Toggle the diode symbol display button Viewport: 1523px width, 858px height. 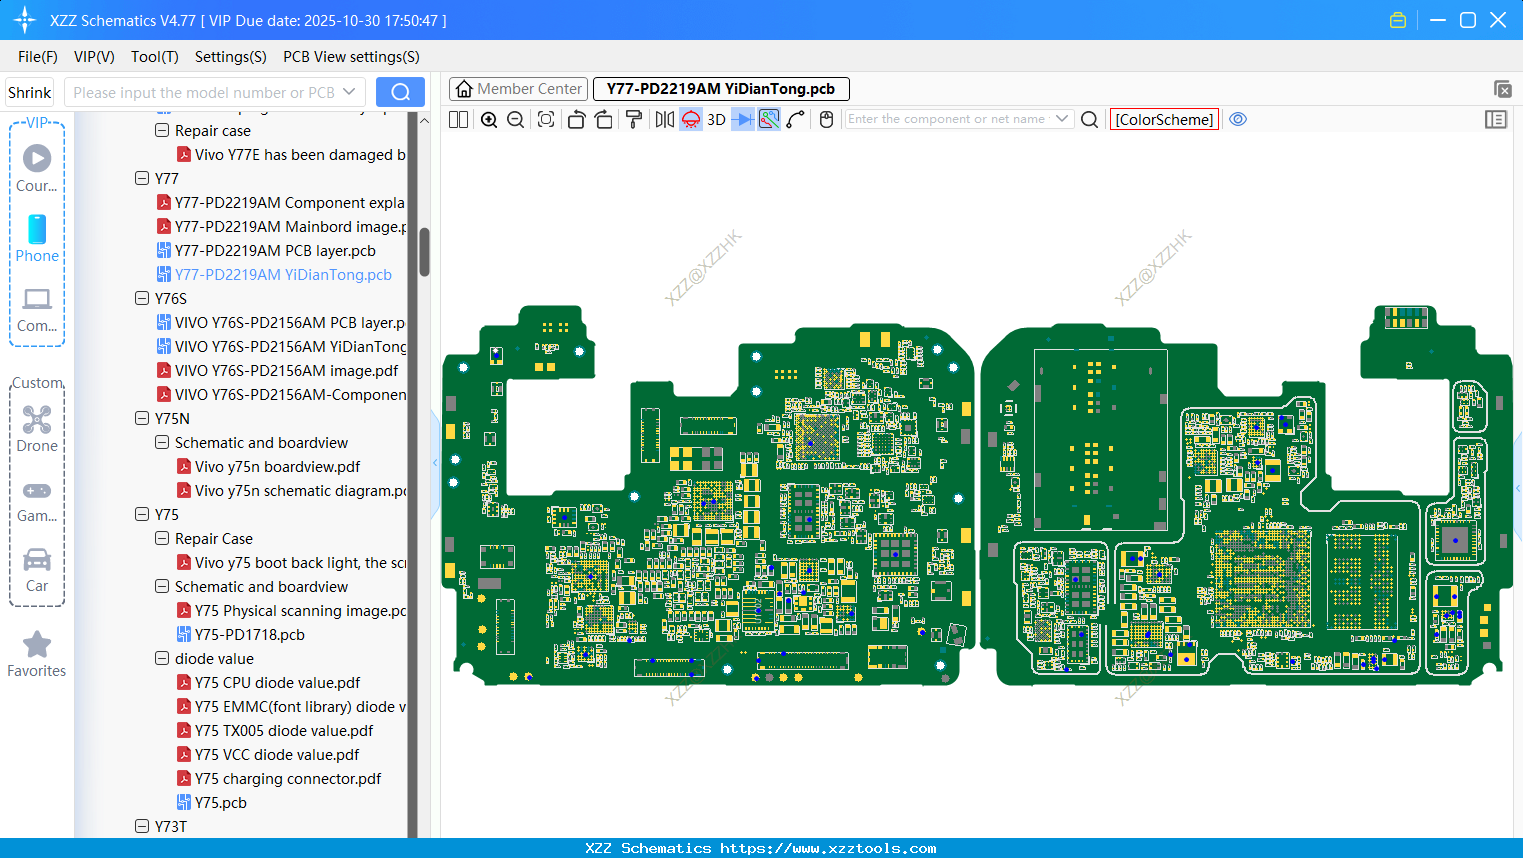742,120
